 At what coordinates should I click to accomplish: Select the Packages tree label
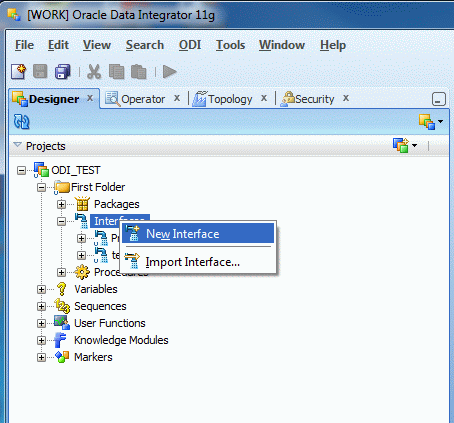coord(117,204)
